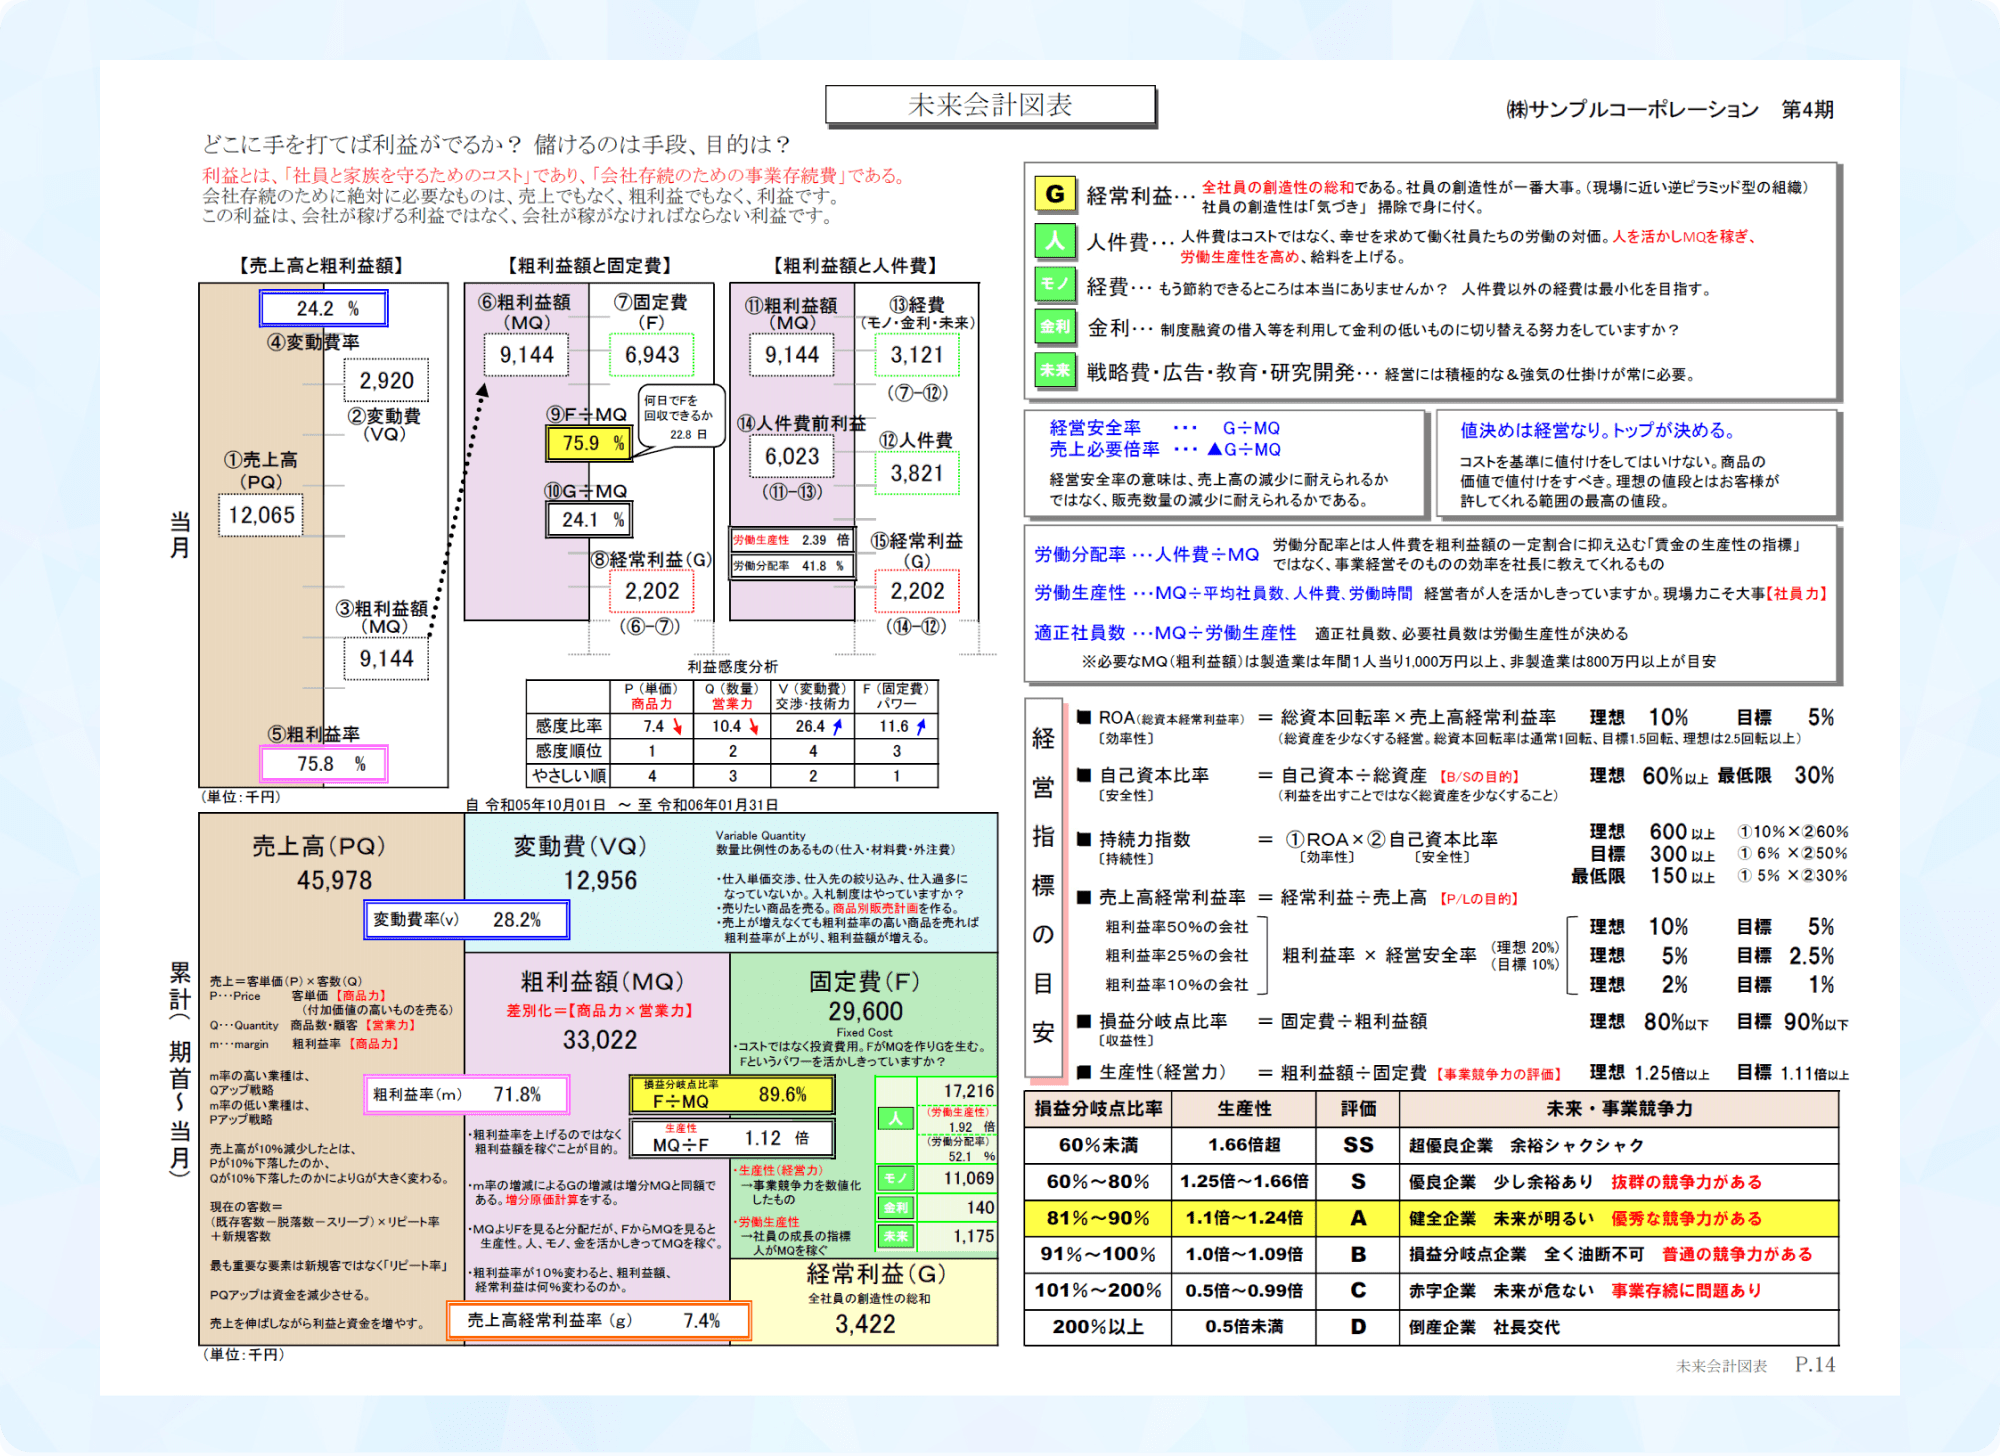Click the 労働分配率 人件費÷MQ definition

click(x=1147, y=554)
